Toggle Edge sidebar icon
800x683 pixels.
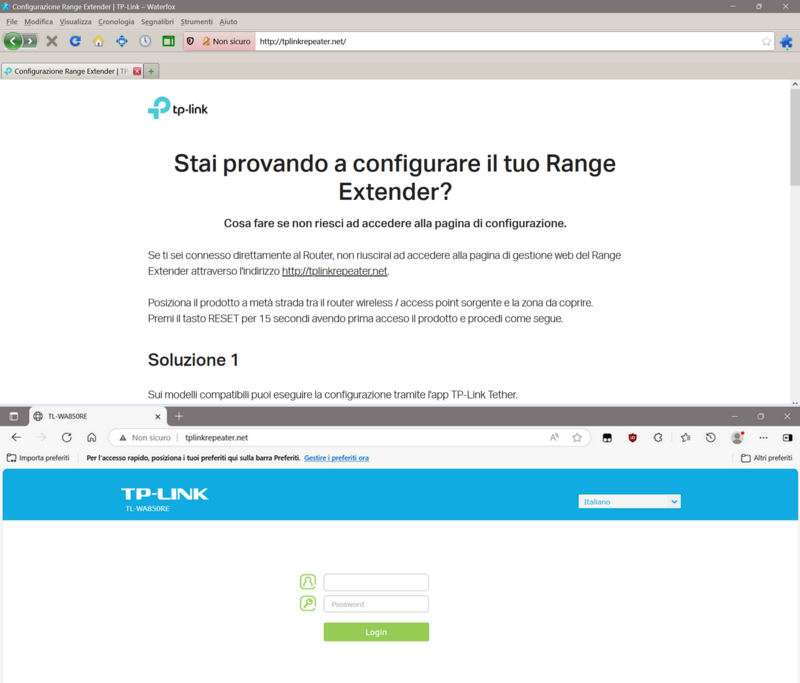tap(787, 438)
